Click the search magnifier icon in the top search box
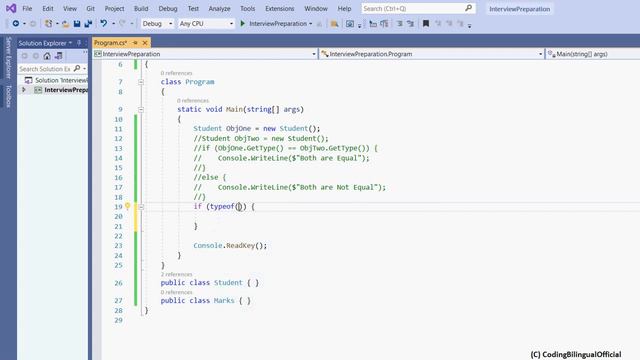Viewport: 640px width, 360px height. click(469, 8)
